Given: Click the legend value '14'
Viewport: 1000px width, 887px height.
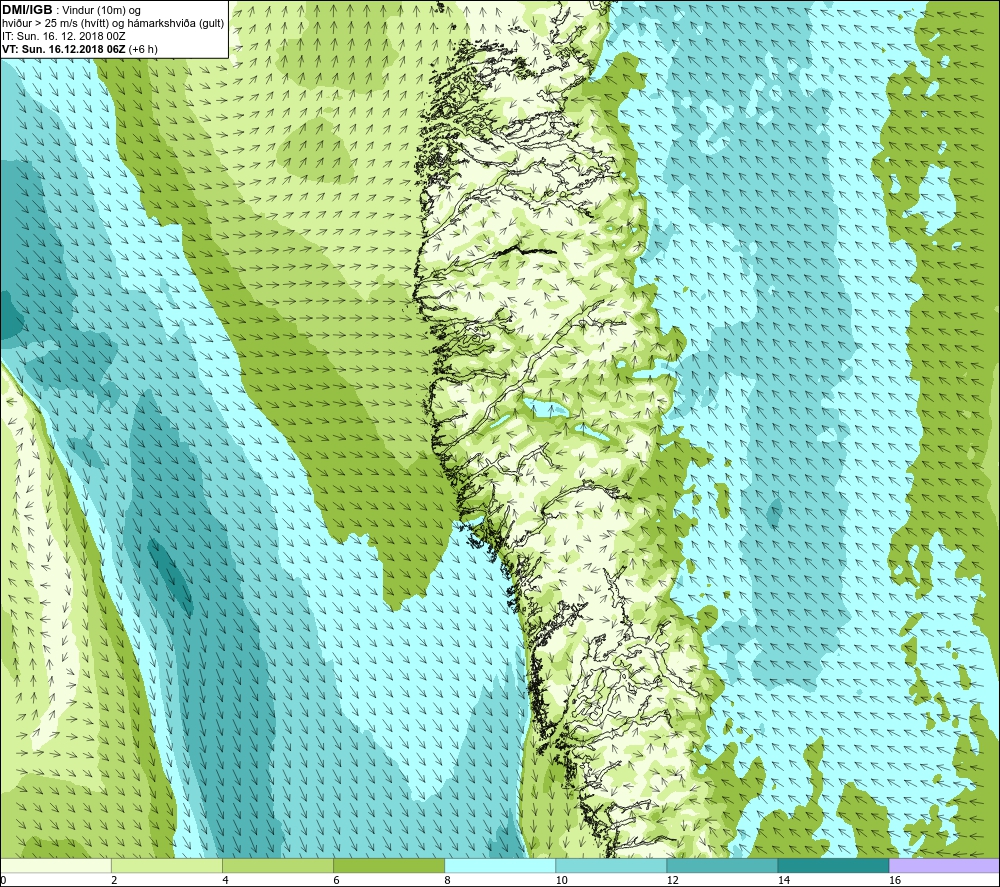Looking at the screenshot, I should pos(783,881).
